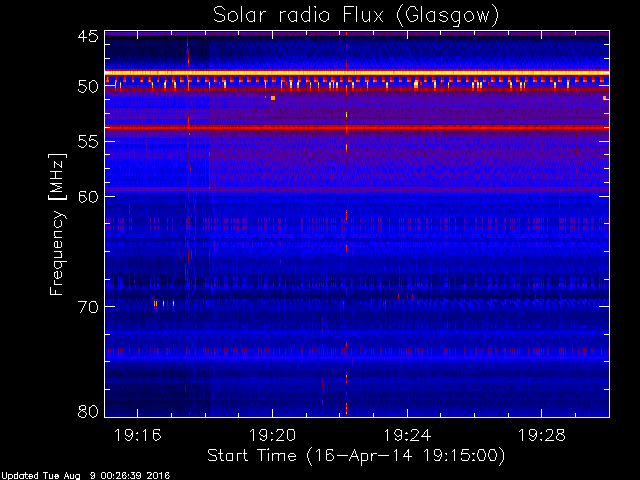This screenshot has height=480, width=640.
Task: Select the '60' frequency axis label
Action: (x=88, y=197)
